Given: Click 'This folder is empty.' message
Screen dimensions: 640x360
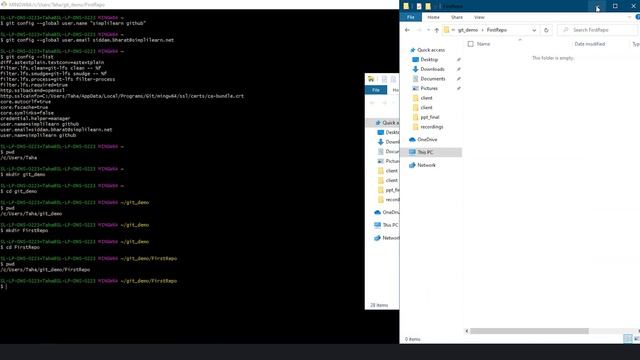Looking at the screenshot, I should tap(553, 58).
